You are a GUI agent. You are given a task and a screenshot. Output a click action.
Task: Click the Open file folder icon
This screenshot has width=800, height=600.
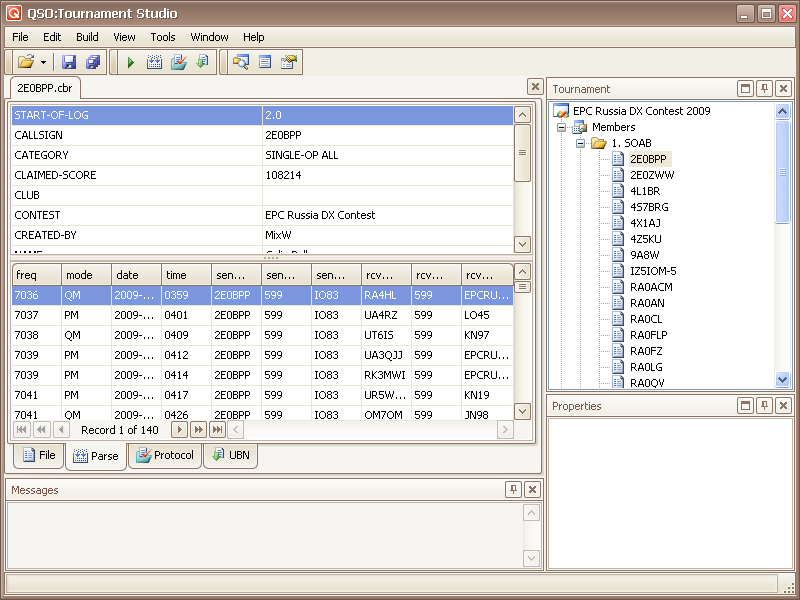(25, 62)
